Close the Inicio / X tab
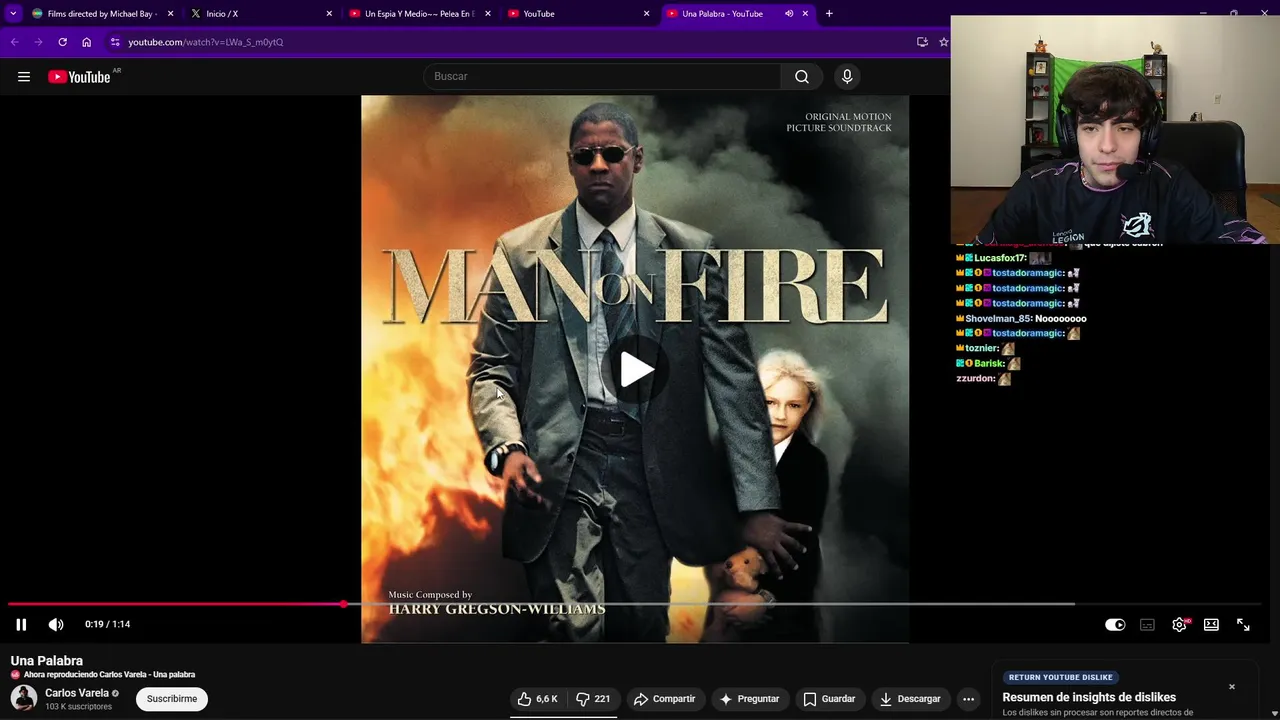The height and width of the screenshot is (720, 1280). (329, 14)
